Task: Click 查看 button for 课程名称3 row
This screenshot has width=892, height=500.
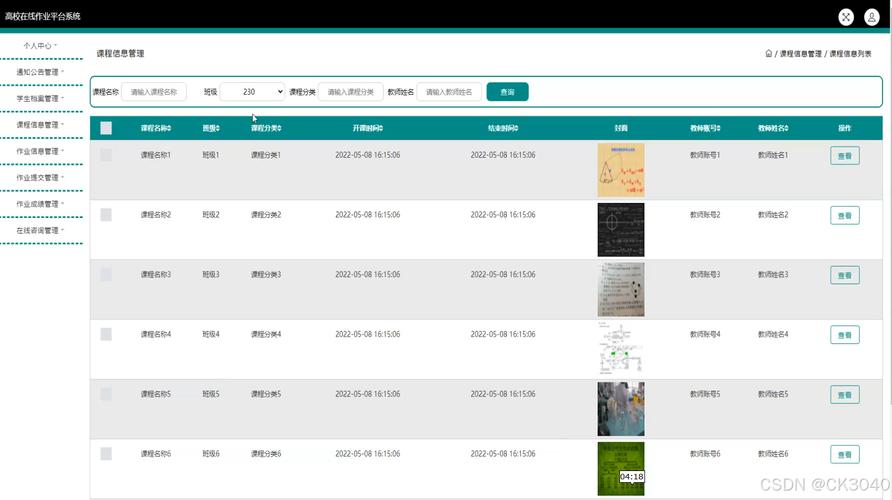Action: click(x=845, y=275)
